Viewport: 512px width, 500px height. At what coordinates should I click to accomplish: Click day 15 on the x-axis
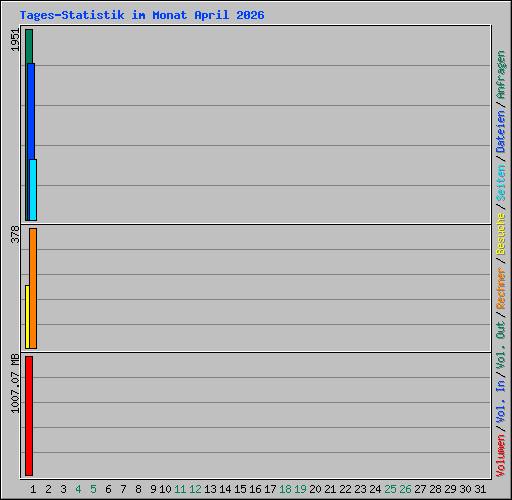240,489
